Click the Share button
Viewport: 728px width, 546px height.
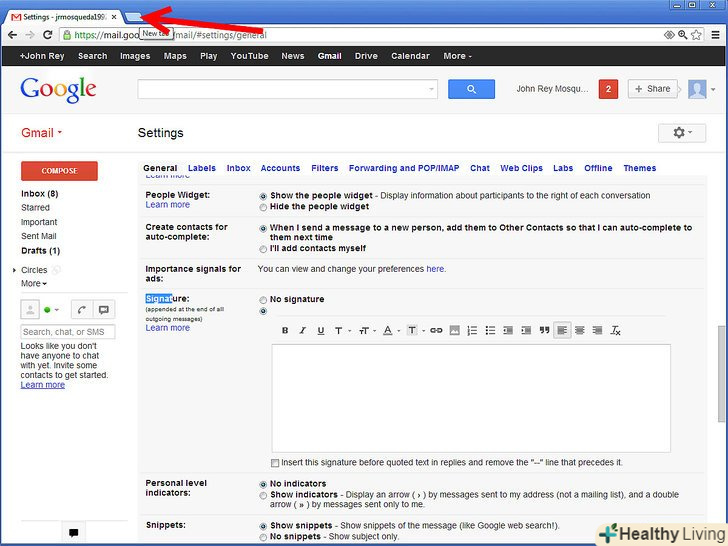coord(652,89)
